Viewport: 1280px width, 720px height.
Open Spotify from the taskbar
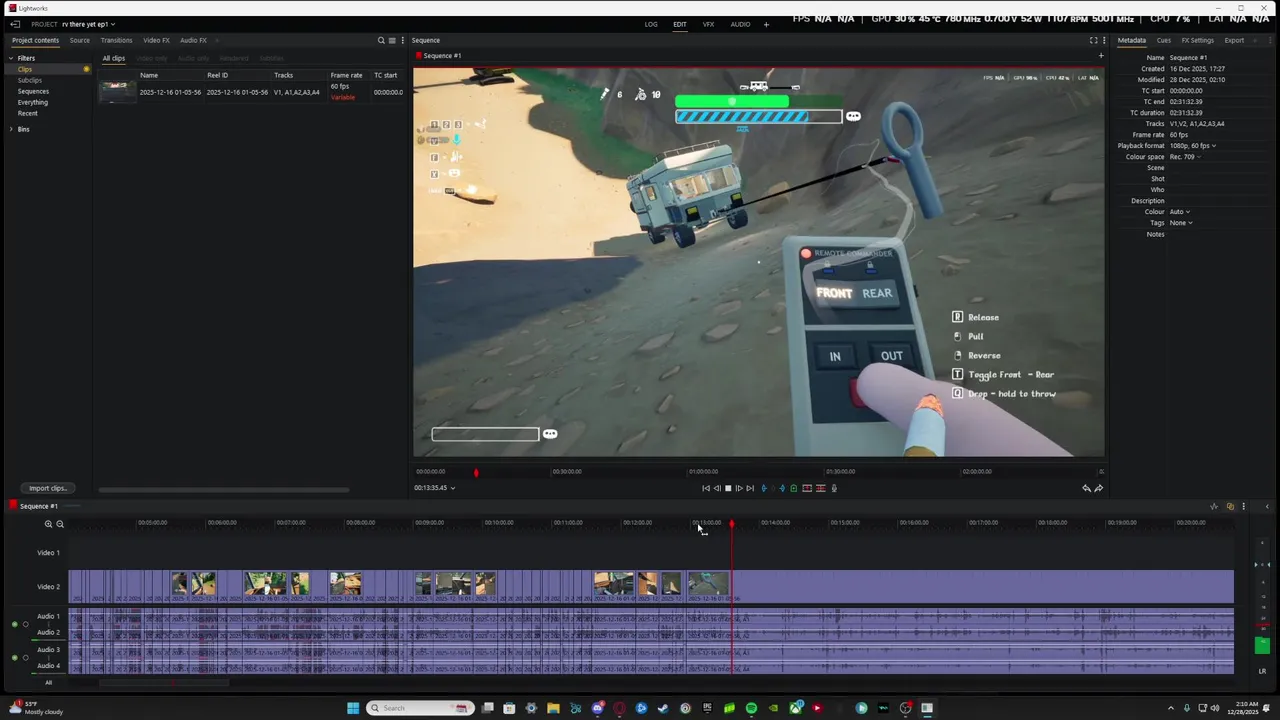point(751,708)
